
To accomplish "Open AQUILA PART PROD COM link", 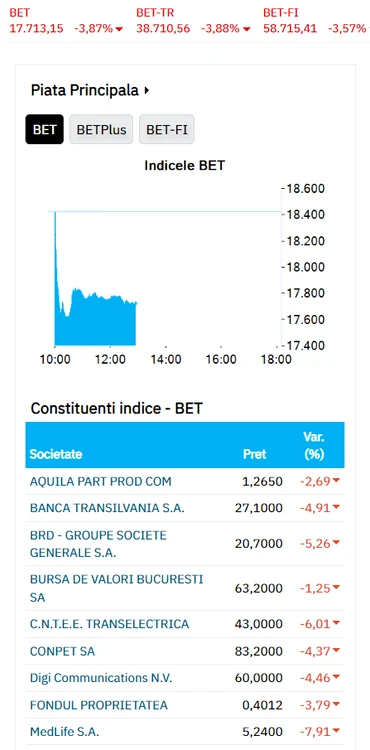I will click(100, 481).
